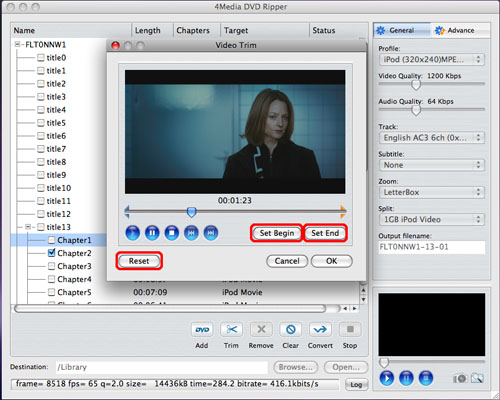Click the preview player seek slider handle

[x=384, y=362]
